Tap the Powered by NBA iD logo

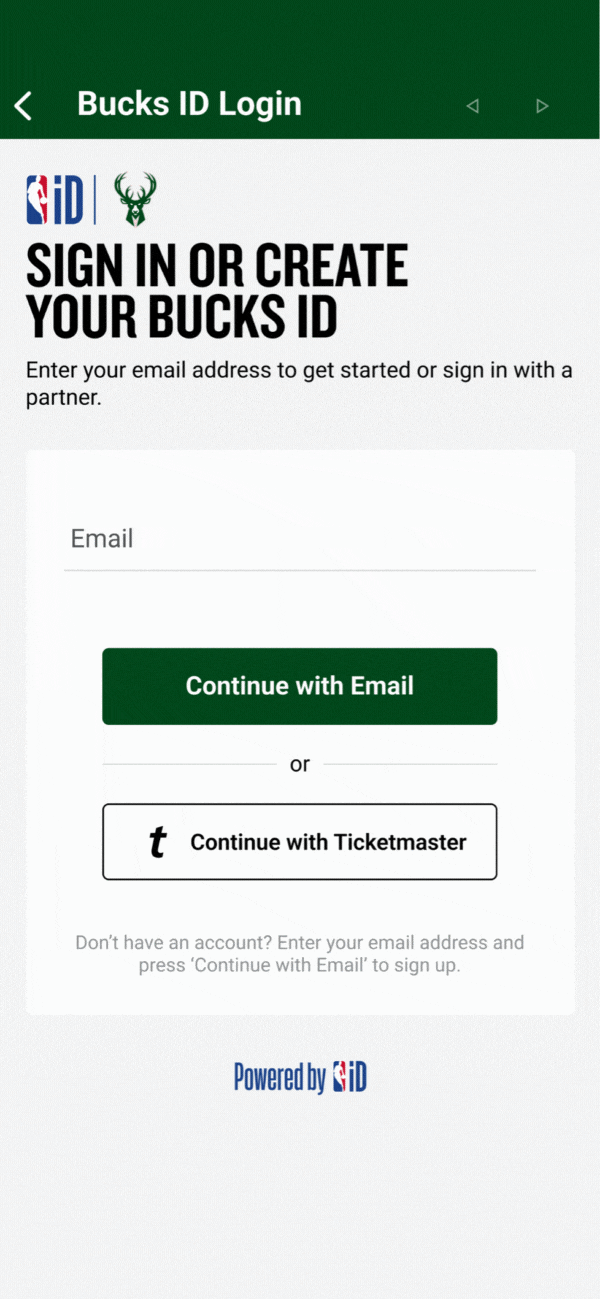click(299, 1077)
